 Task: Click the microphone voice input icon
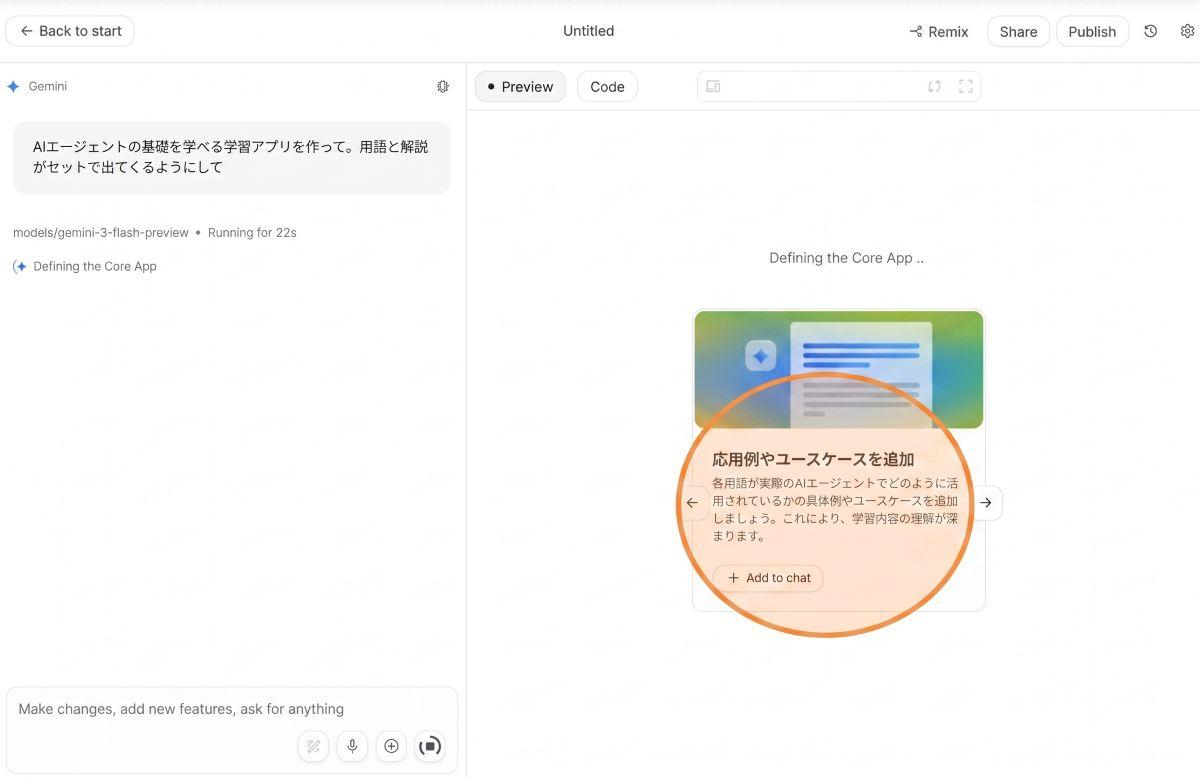352,746
